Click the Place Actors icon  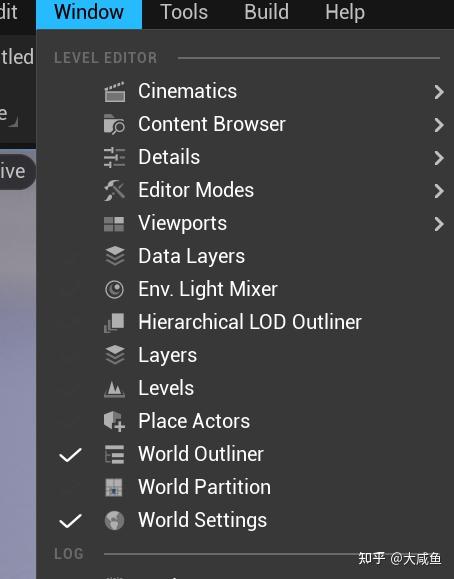[x=115, y=421]
